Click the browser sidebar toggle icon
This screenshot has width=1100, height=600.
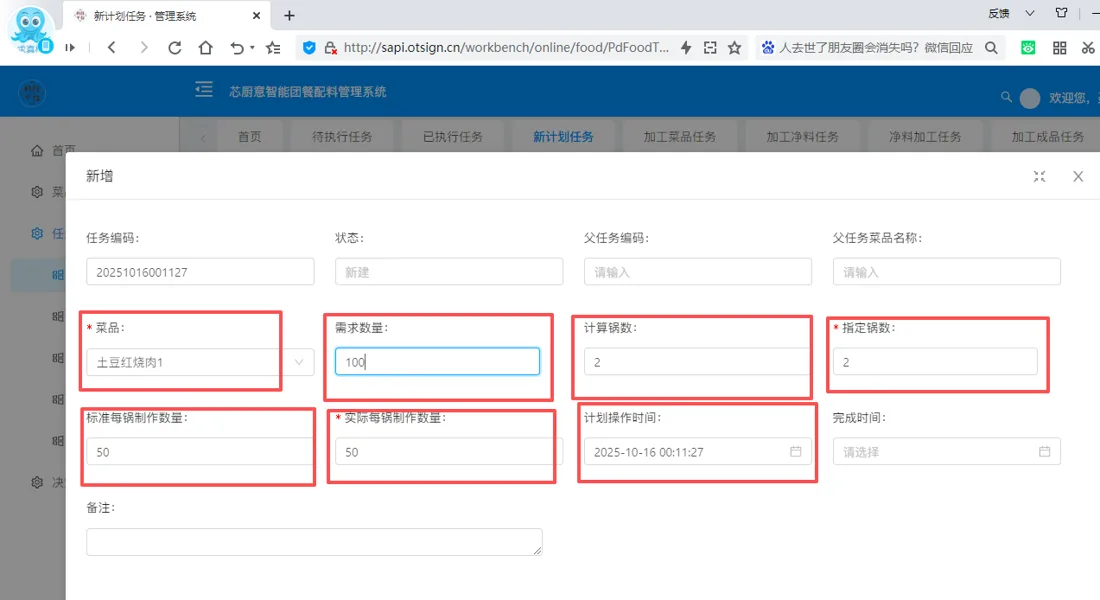70,48
